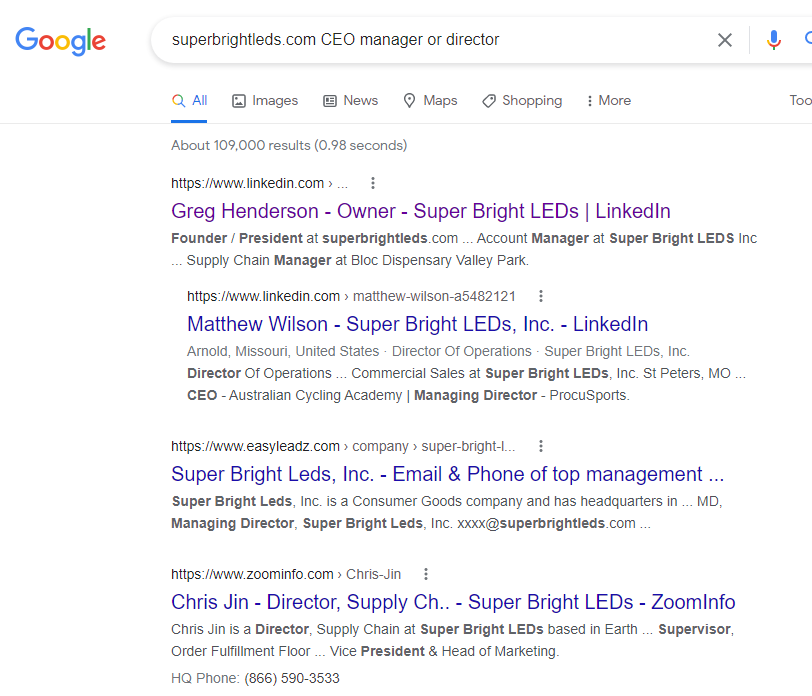812x696 pixels.
Task: Open Super Bright Leds, Inc. Email & Phone result
Action: (447, 474)
